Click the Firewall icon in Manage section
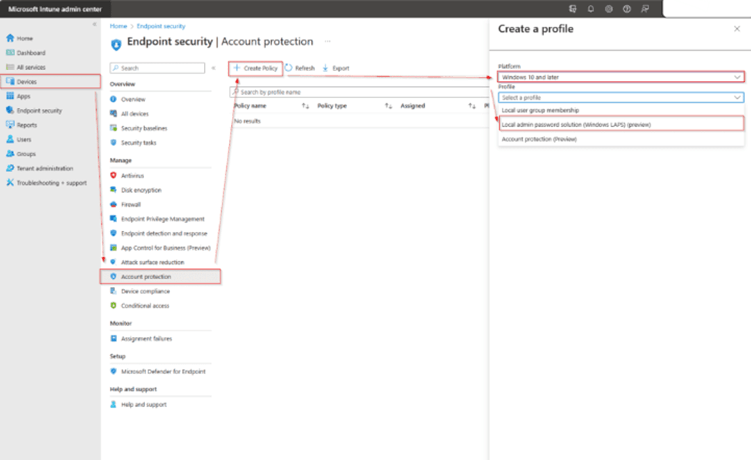Image resolution: width=751 pixels, height=460 pixels. tap(114, 204)
